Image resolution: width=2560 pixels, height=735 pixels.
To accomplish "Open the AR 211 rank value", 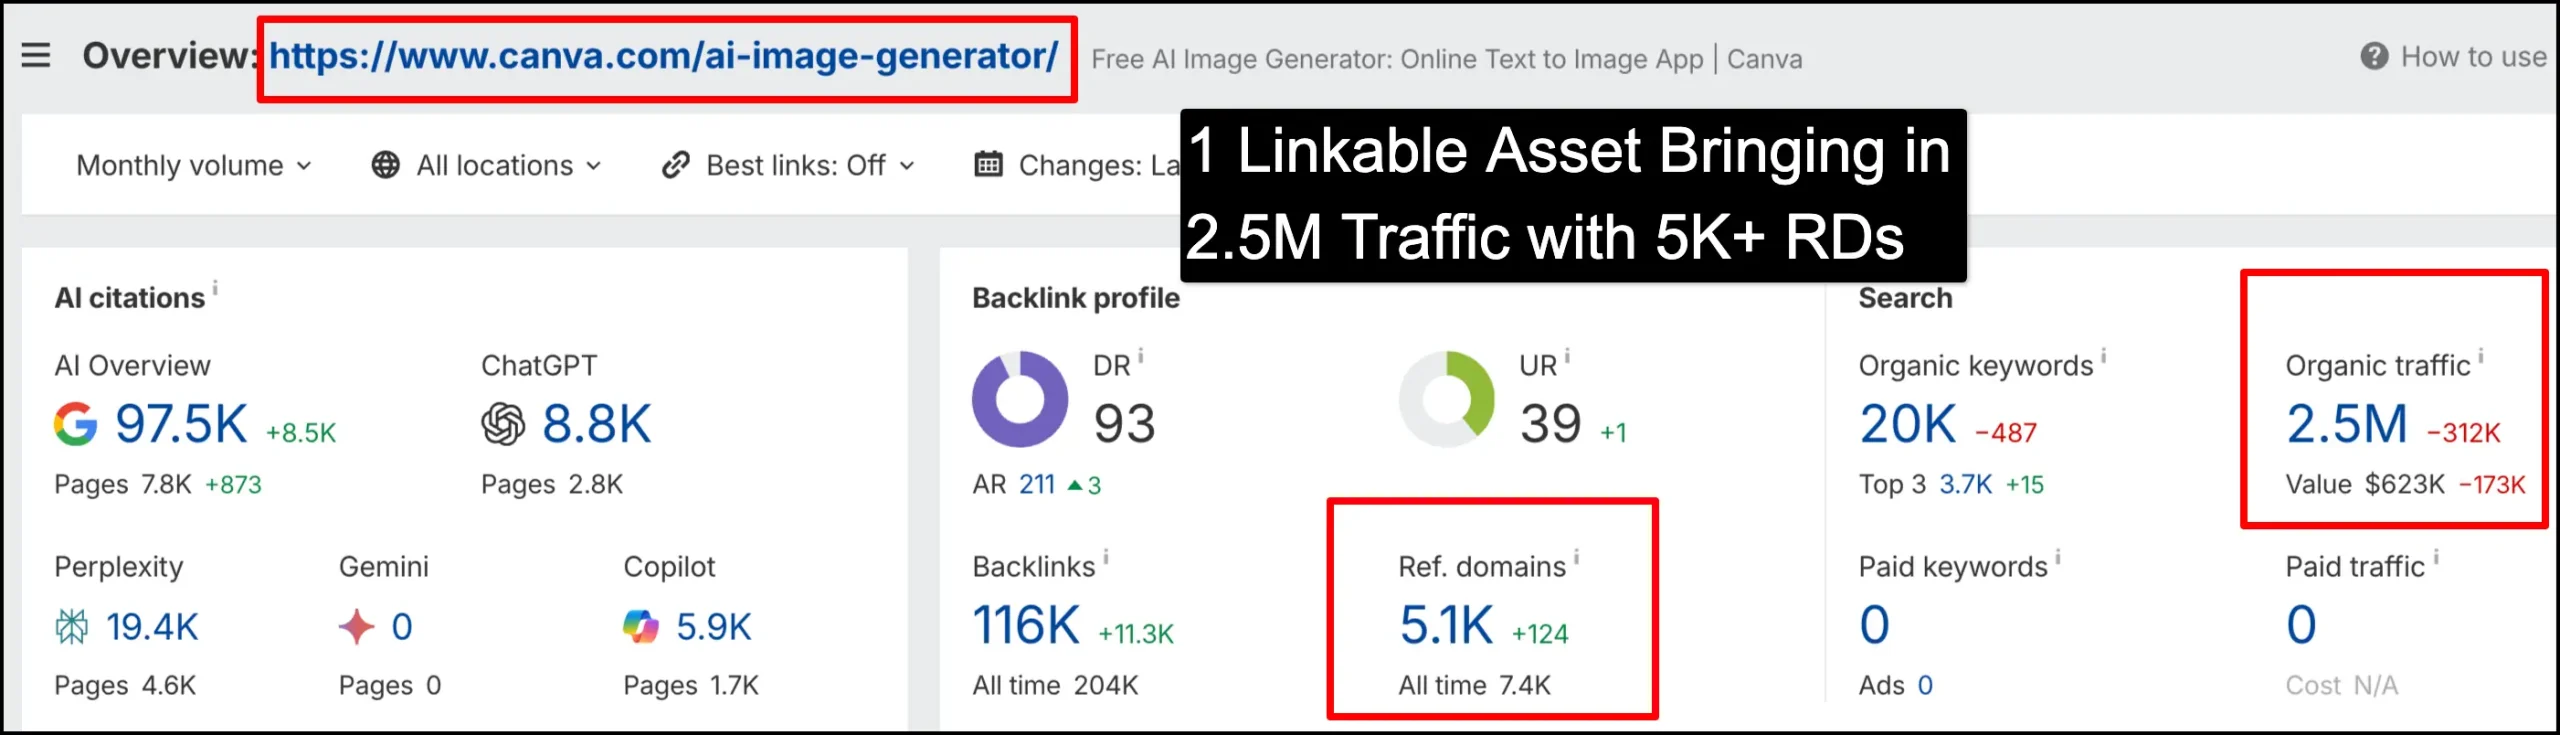I will coord(1037,485).
